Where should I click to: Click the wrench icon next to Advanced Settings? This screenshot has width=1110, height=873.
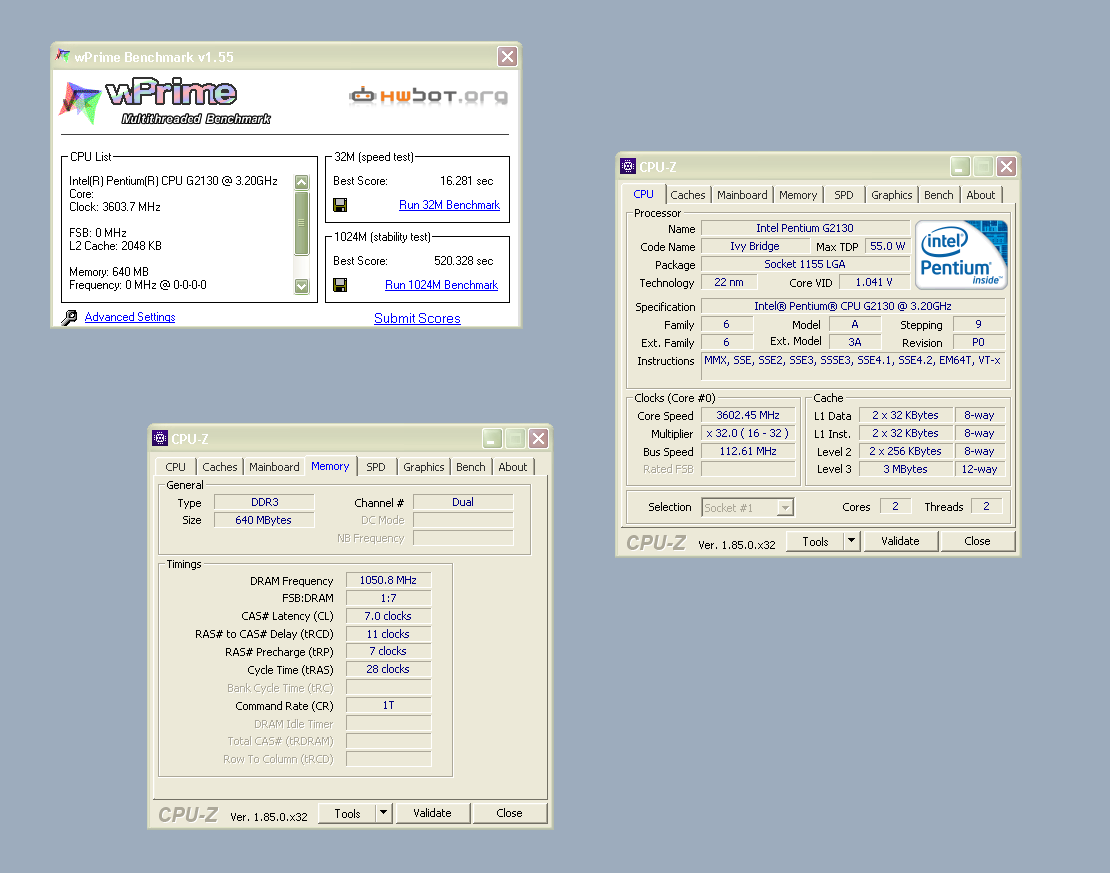pos(69,317)
